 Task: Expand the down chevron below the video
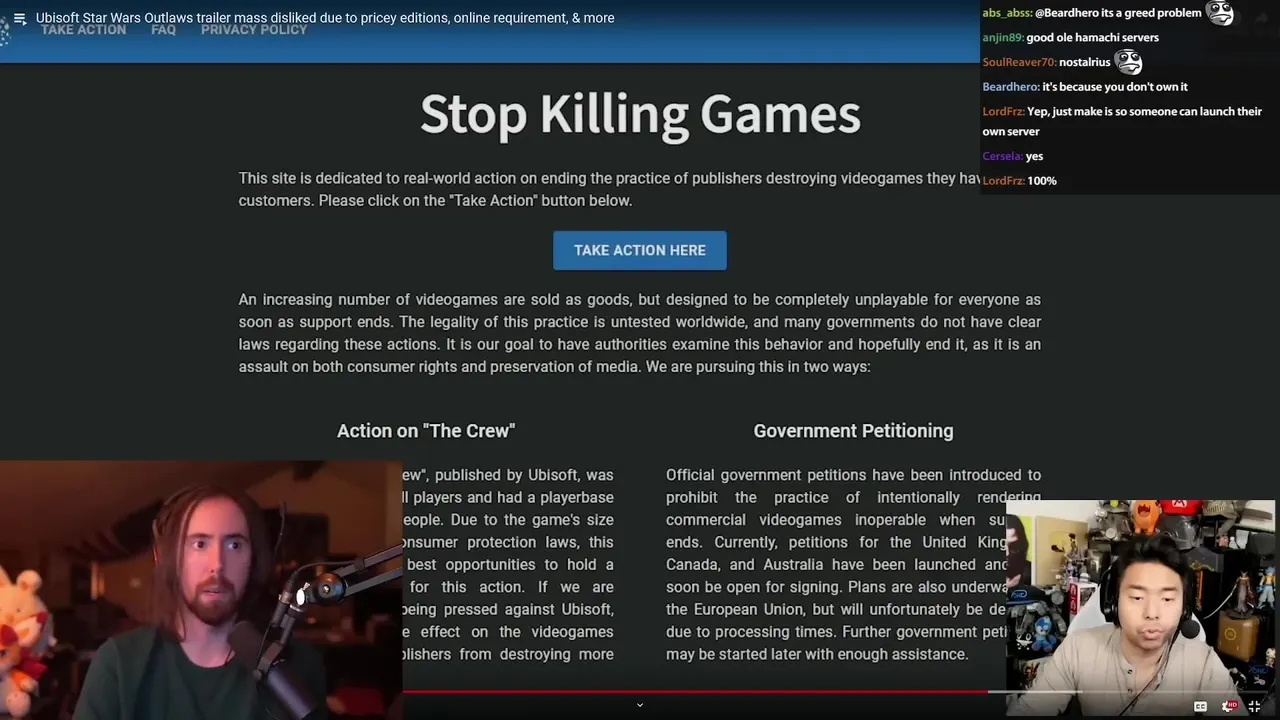click(x=640, y=705)
